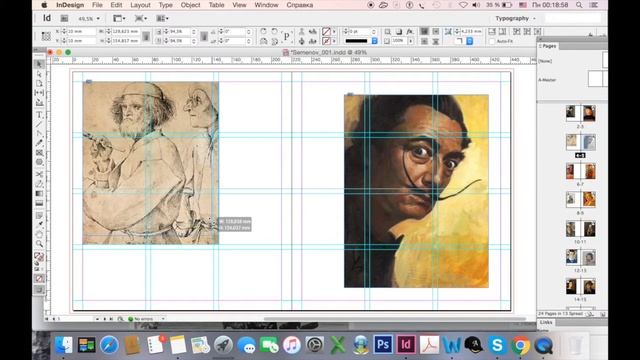Viewport: 640px width, 360px height.
Task: Select the Line tool
Action: (x=39, y=124)
